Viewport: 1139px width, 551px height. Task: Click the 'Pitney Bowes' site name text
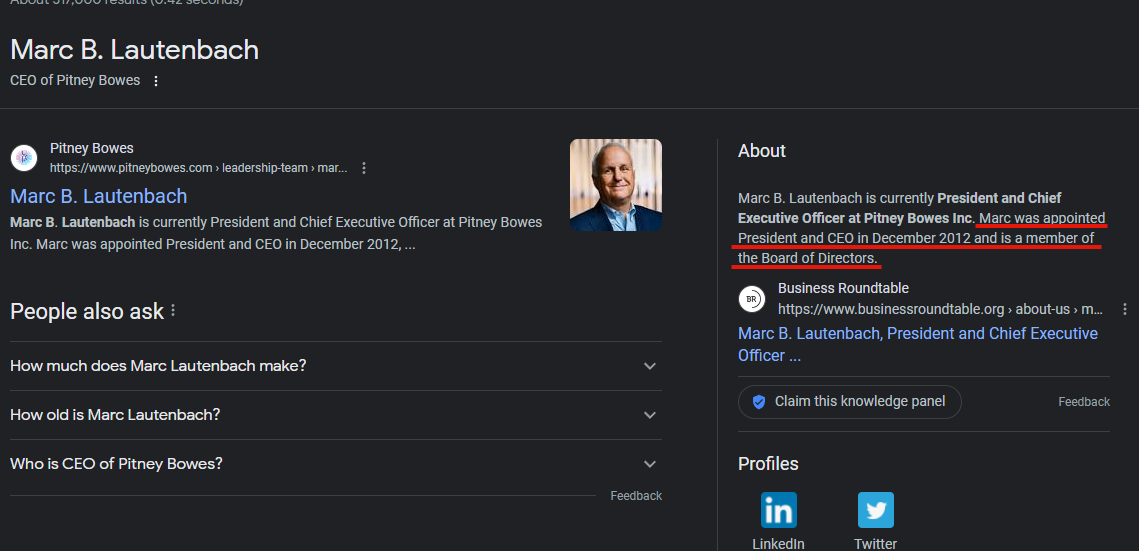pos(92,148)
